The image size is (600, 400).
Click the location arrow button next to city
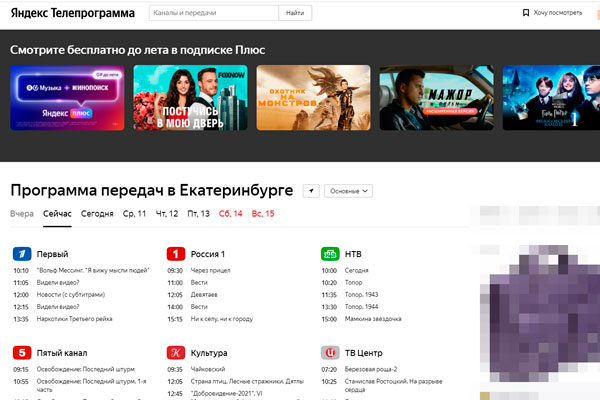[x=311, y=191]
